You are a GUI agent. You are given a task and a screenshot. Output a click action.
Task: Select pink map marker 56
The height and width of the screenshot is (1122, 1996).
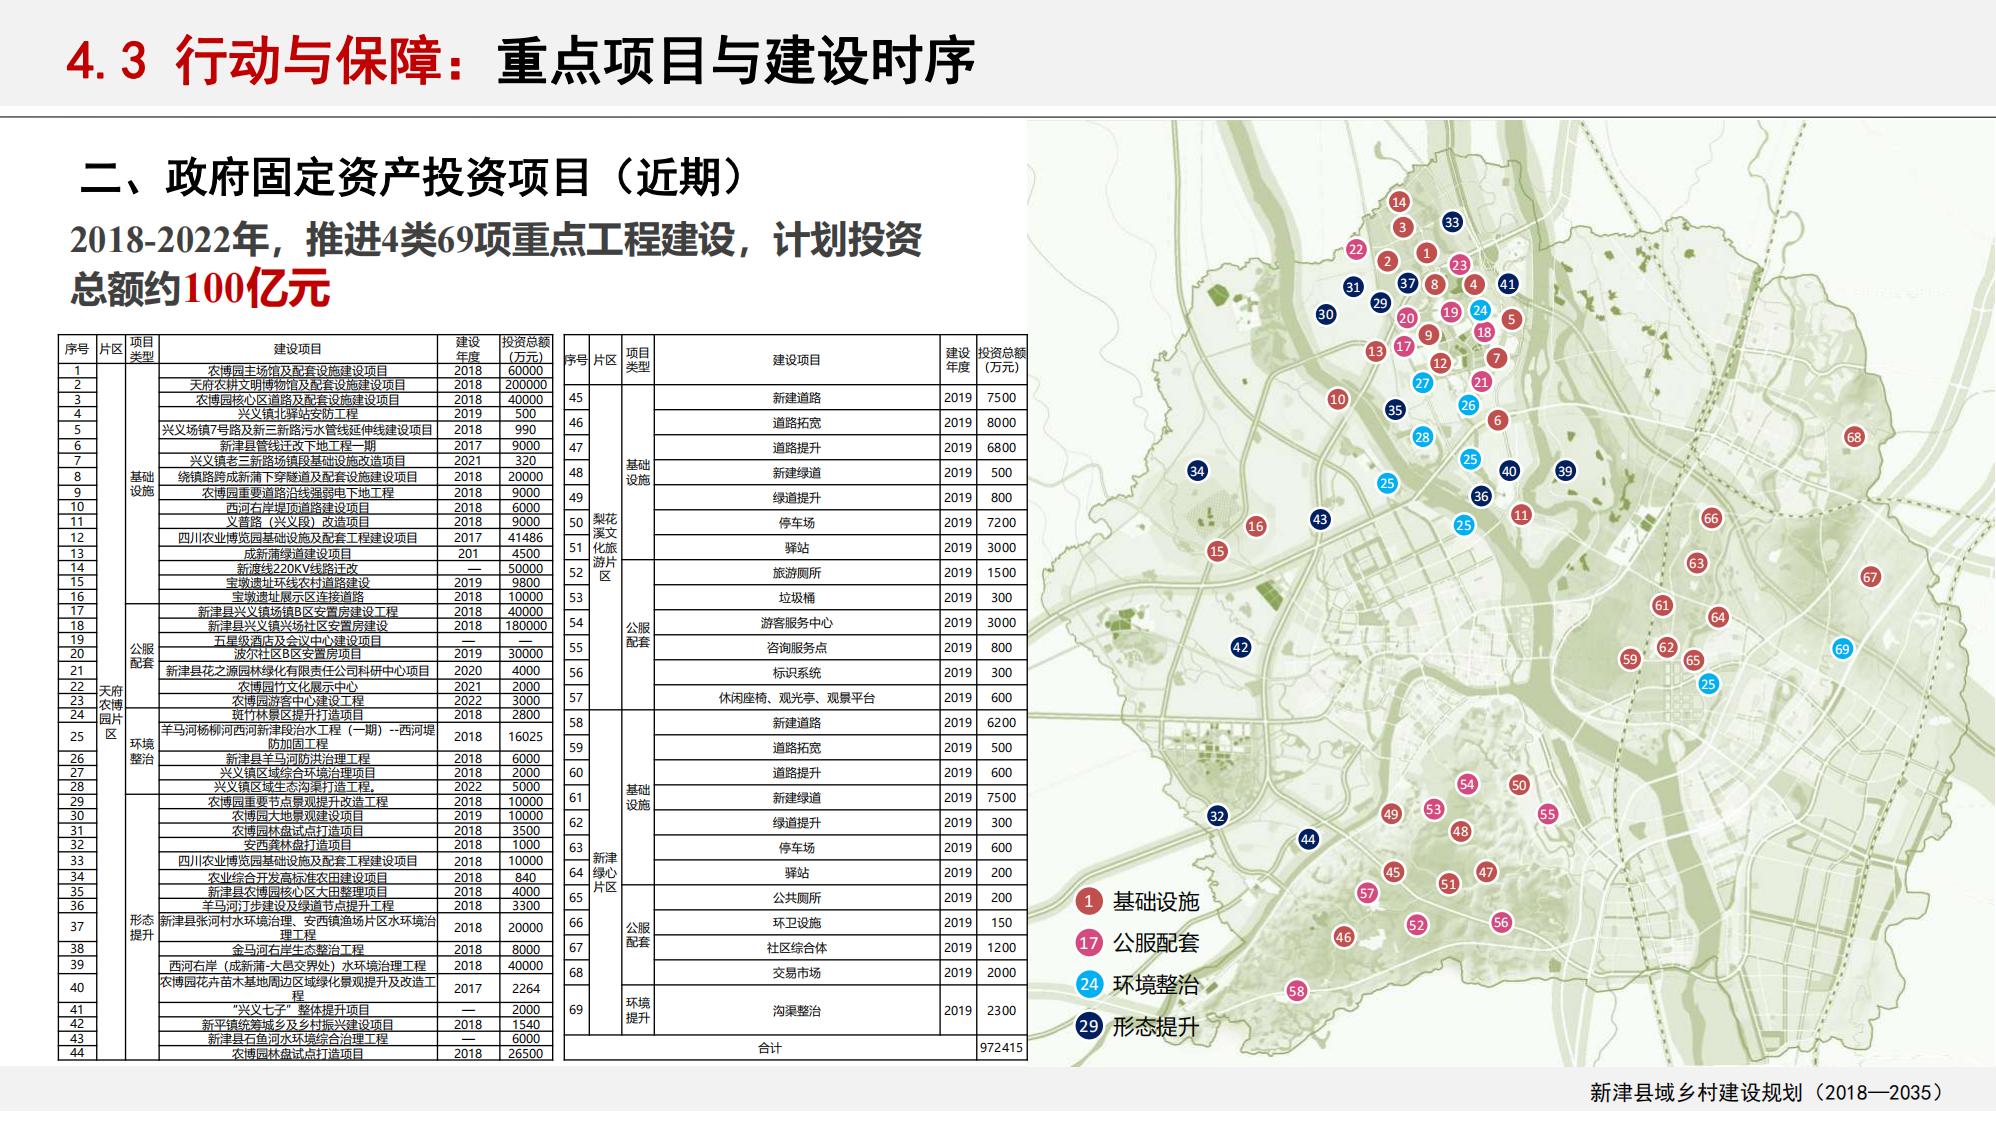coord(1501,923)
